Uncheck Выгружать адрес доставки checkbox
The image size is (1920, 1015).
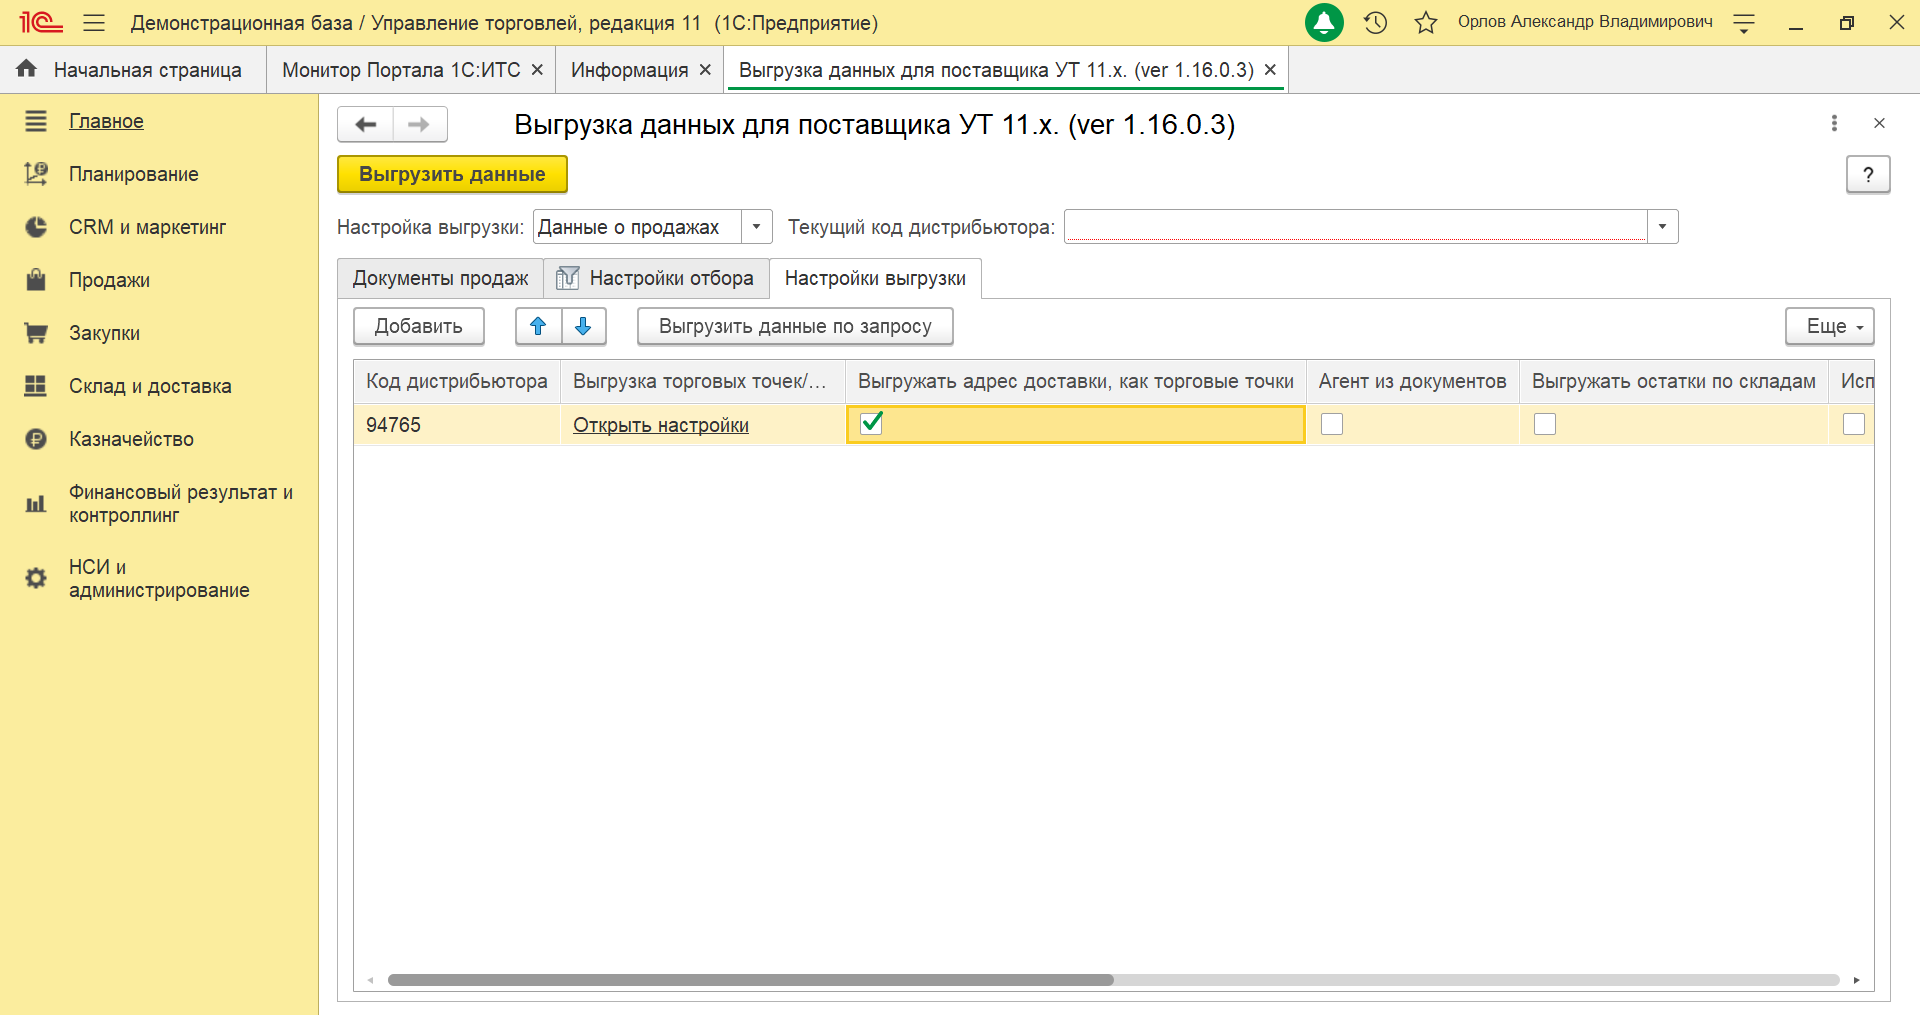(x=871, y=423)
